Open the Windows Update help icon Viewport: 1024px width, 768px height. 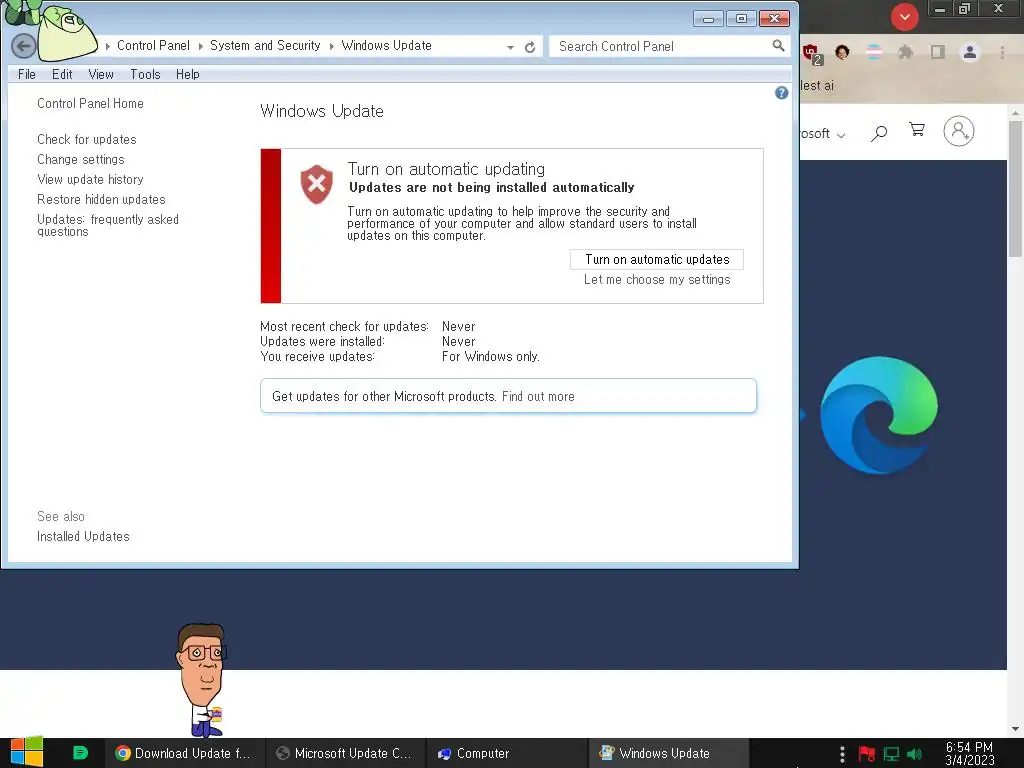(781, 93)
